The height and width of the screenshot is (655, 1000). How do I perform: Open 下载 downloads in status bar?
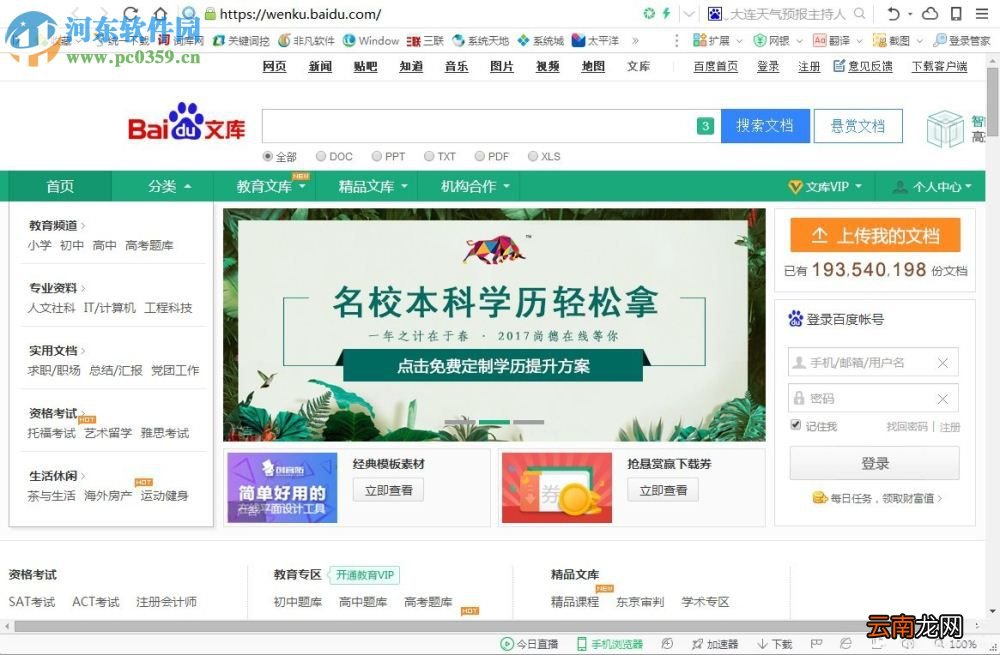click(774, 644)
